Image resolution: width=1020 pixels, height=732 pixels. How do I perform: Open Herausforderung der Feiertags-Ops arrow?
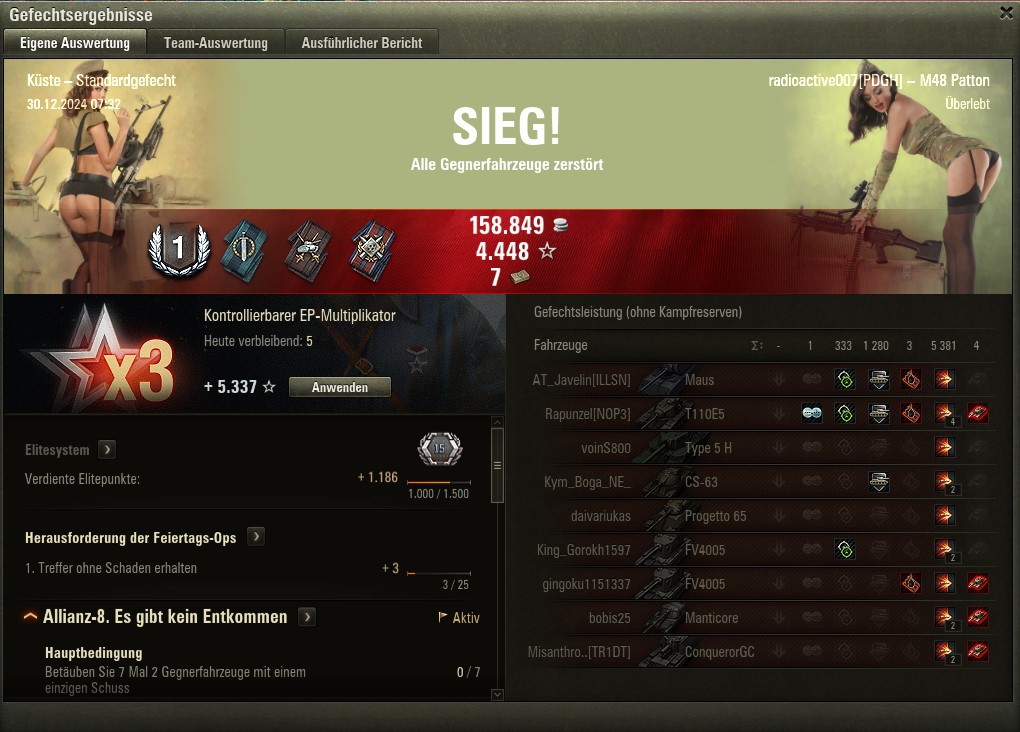point(256,537)
